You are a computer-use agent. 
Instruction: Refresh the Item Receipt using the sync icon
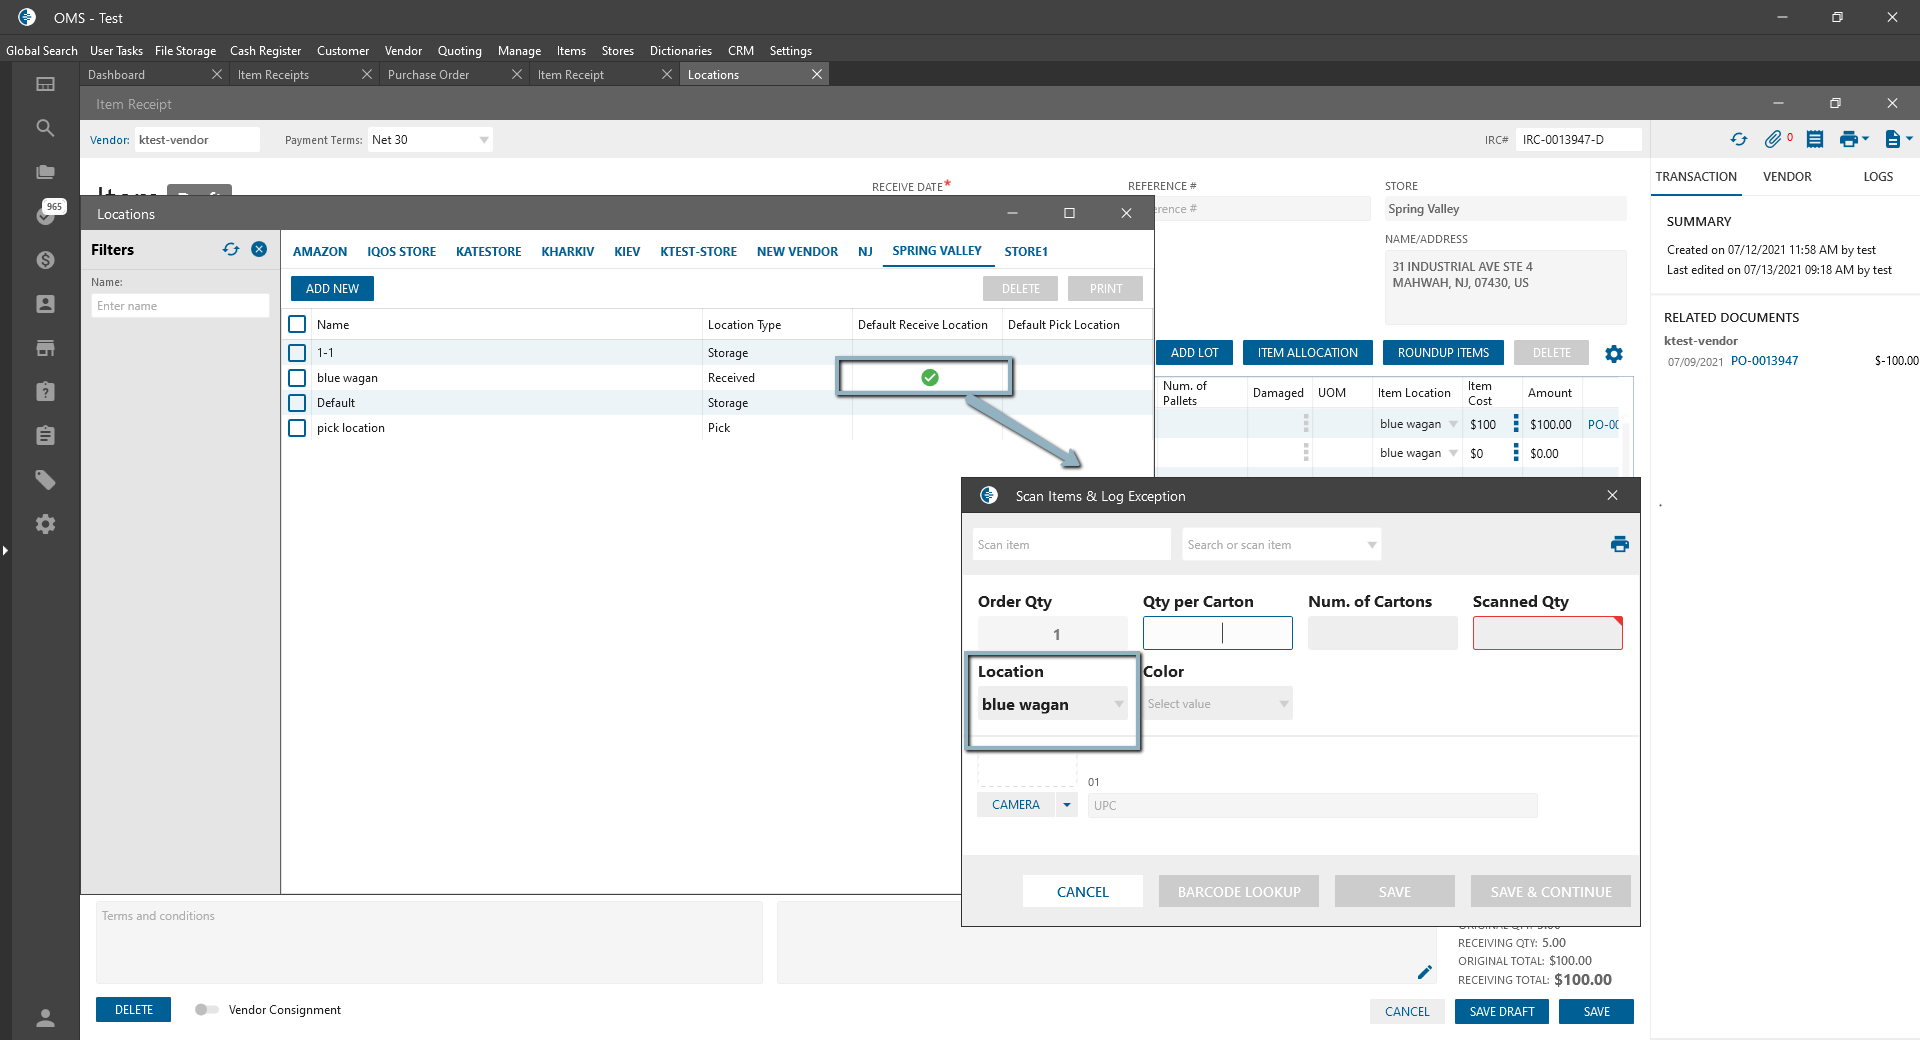click(1739, 140)
